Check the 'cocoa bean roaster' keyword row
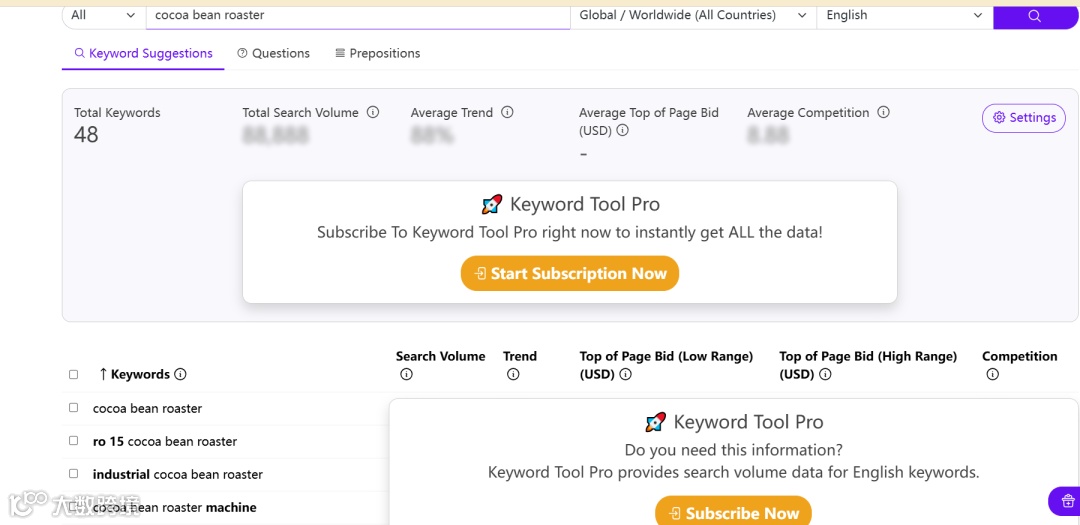This screenshot has width=1080, height=525. [73, 408]
